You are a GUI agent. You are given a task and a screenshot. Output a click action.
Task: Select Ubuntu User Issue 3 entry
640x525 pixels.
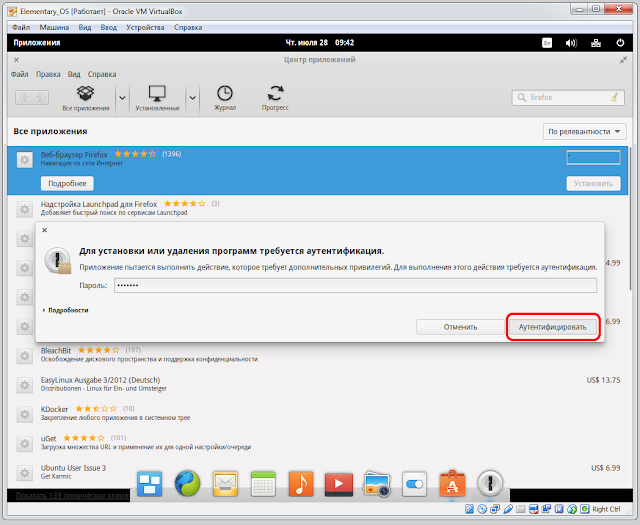pyautogui.click(x=318, y=472)
